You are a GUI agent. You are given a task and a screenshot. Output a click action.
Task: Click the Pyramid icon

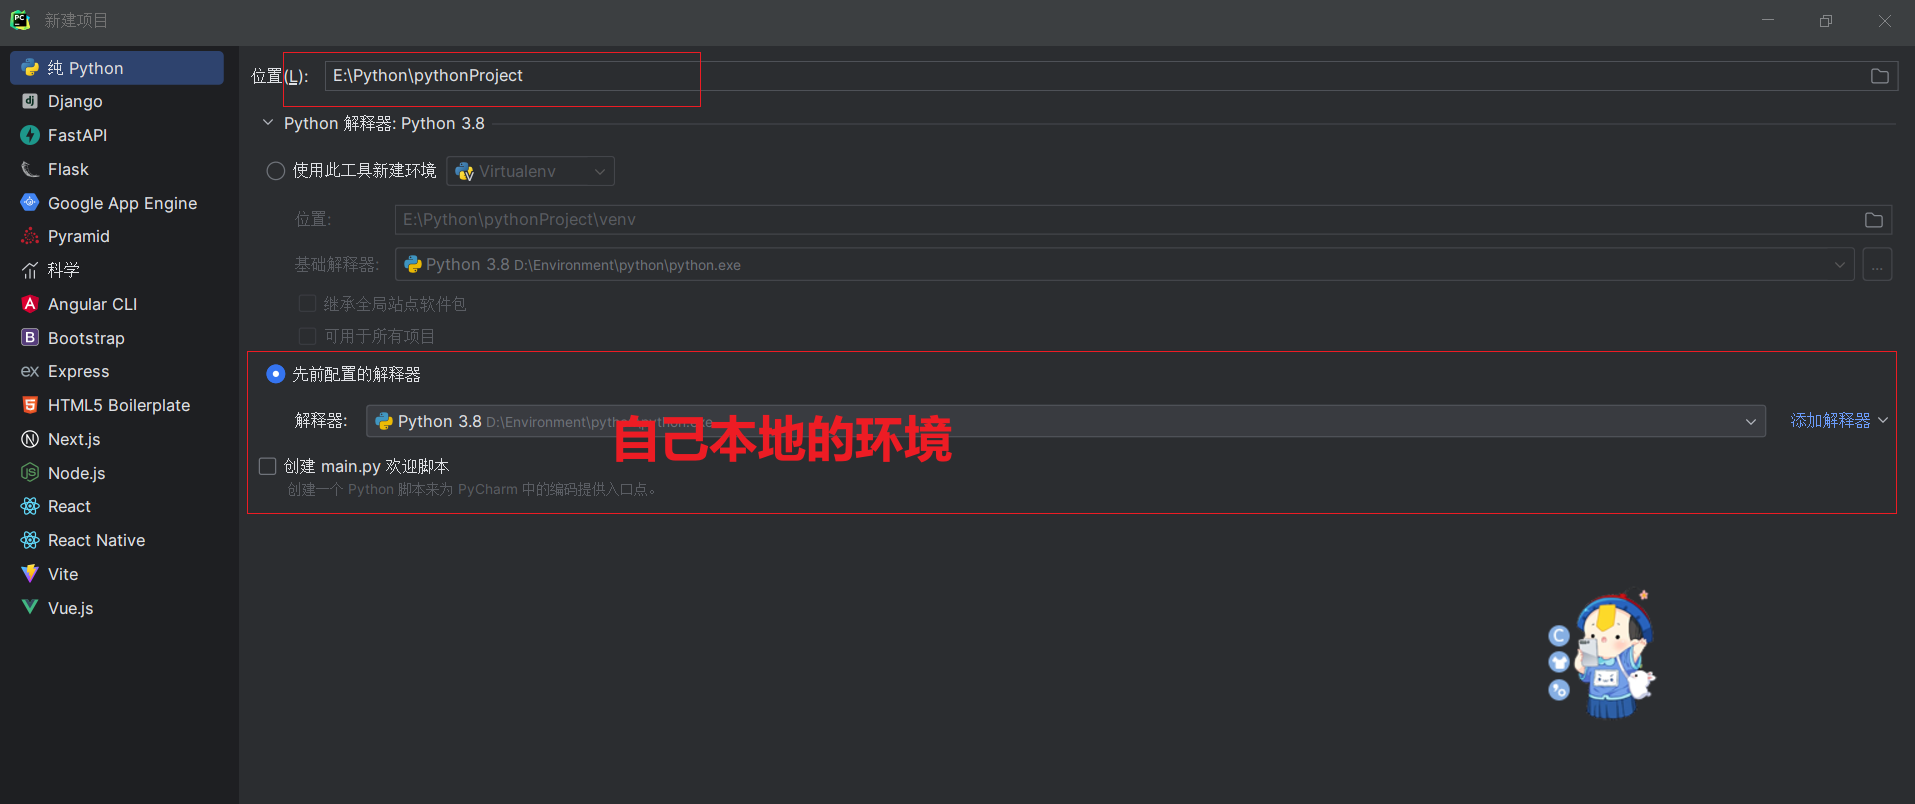click(30, 236)
